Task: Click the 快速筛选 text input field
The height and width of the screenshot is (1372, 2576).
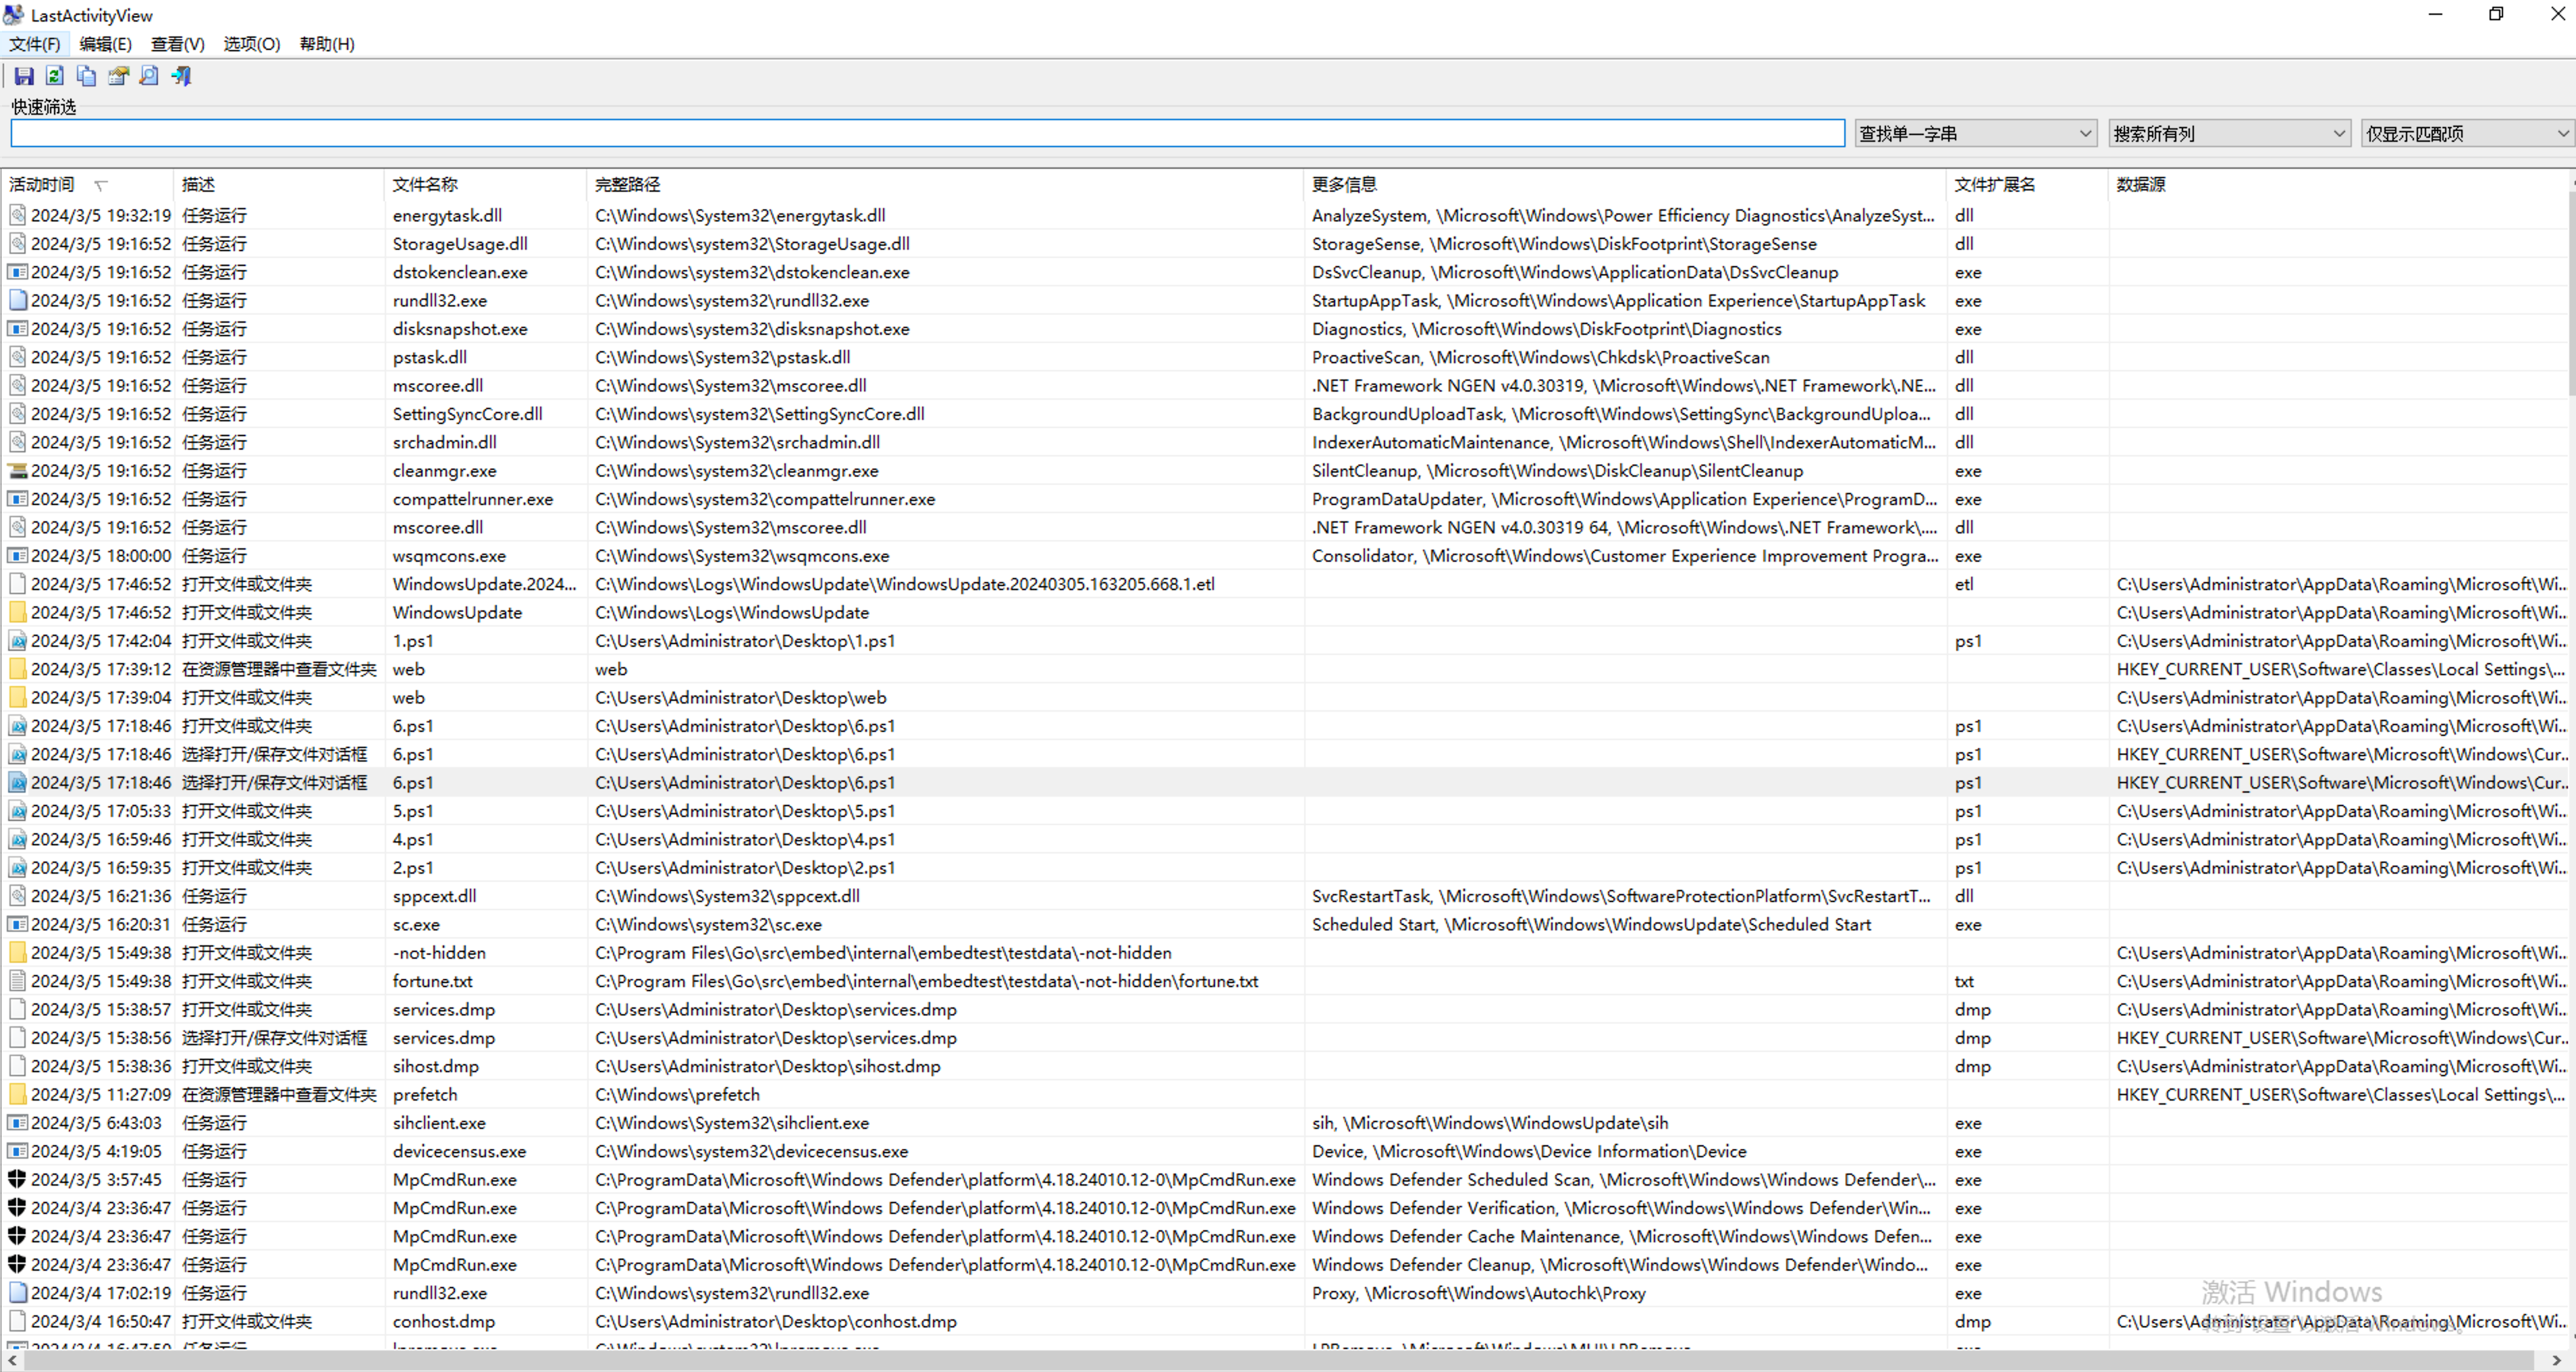Action: pyautogui.click(x=926, y=133)
